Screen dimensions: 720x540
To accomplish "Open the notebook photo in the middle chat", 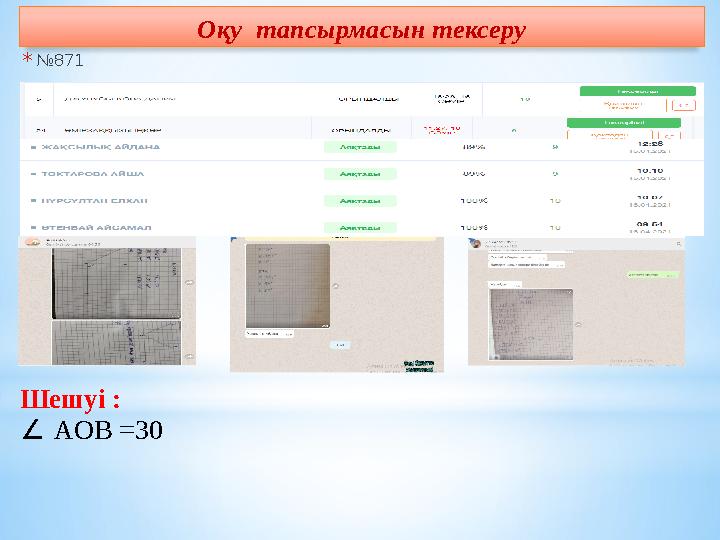I will pyautogui.click(x=288, y=286).
